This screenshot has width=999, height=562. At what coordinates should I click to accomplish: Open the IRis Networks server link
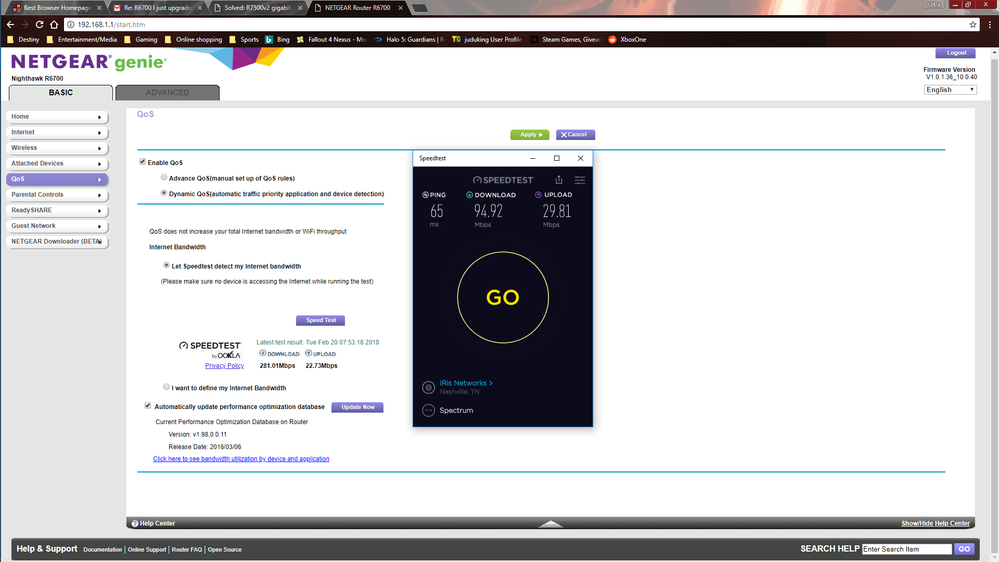click(x=466, y=383)
